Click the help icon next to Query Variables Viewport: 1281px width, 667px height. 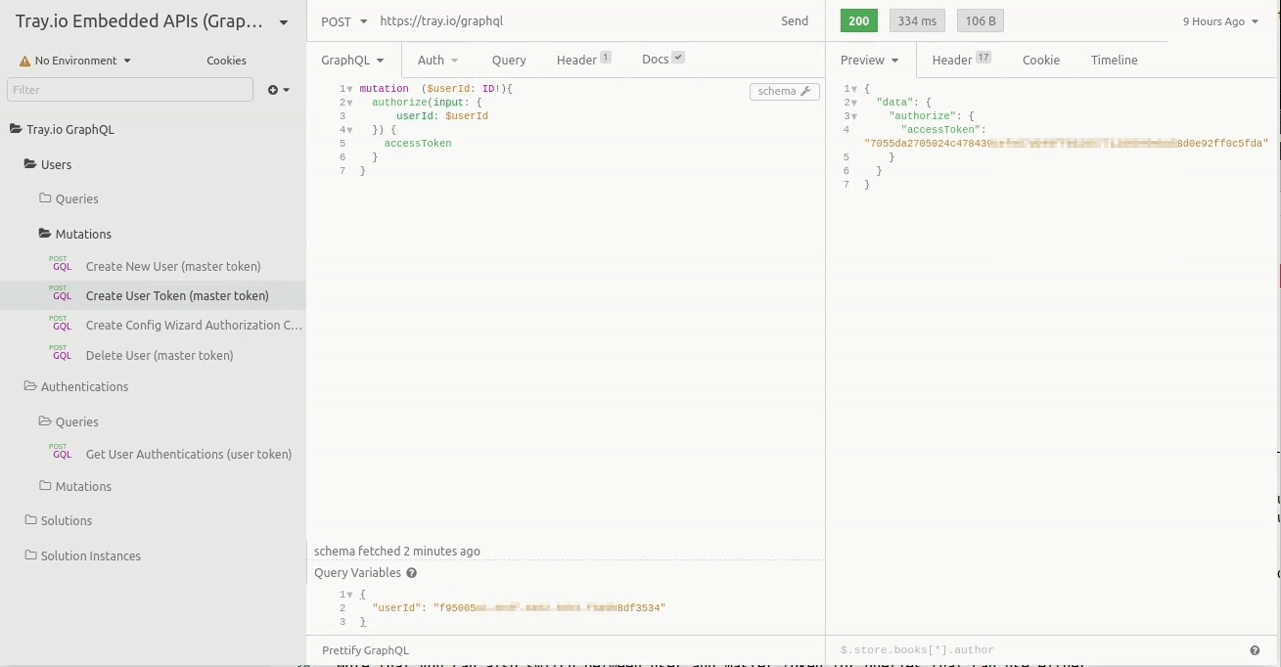point(411,573)
